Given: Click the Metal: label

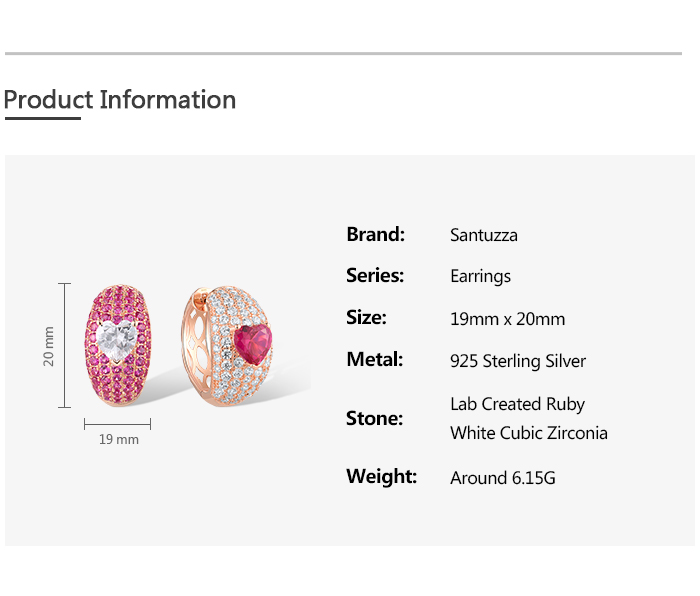Looking at the screenshot, I should click(x=374, y=359).
